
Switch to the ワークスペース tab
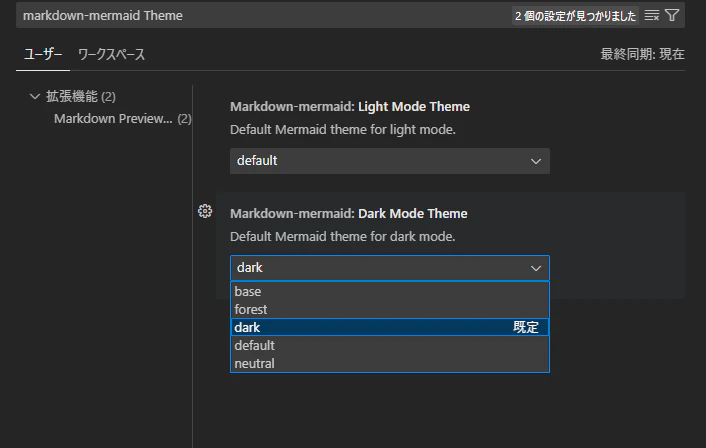pyautogui.click(x=111, y=54)
